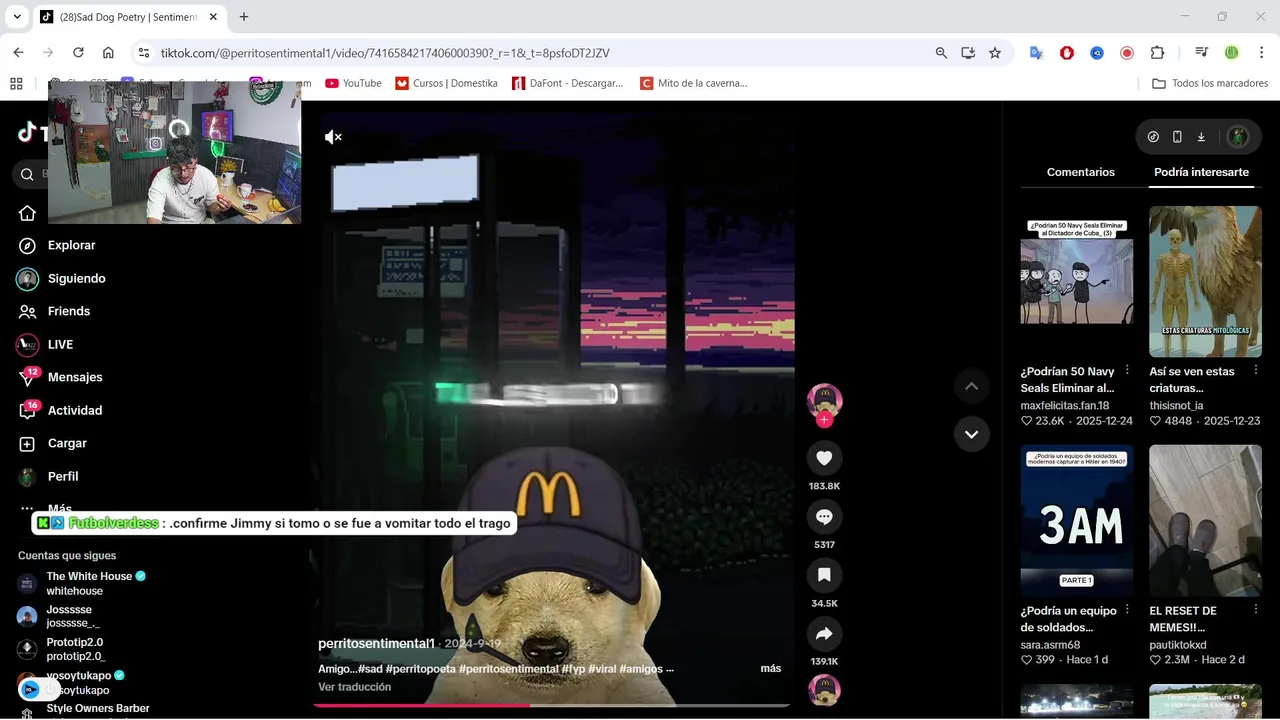
Task: Expand the video description with 'más'
Action: 770,668
